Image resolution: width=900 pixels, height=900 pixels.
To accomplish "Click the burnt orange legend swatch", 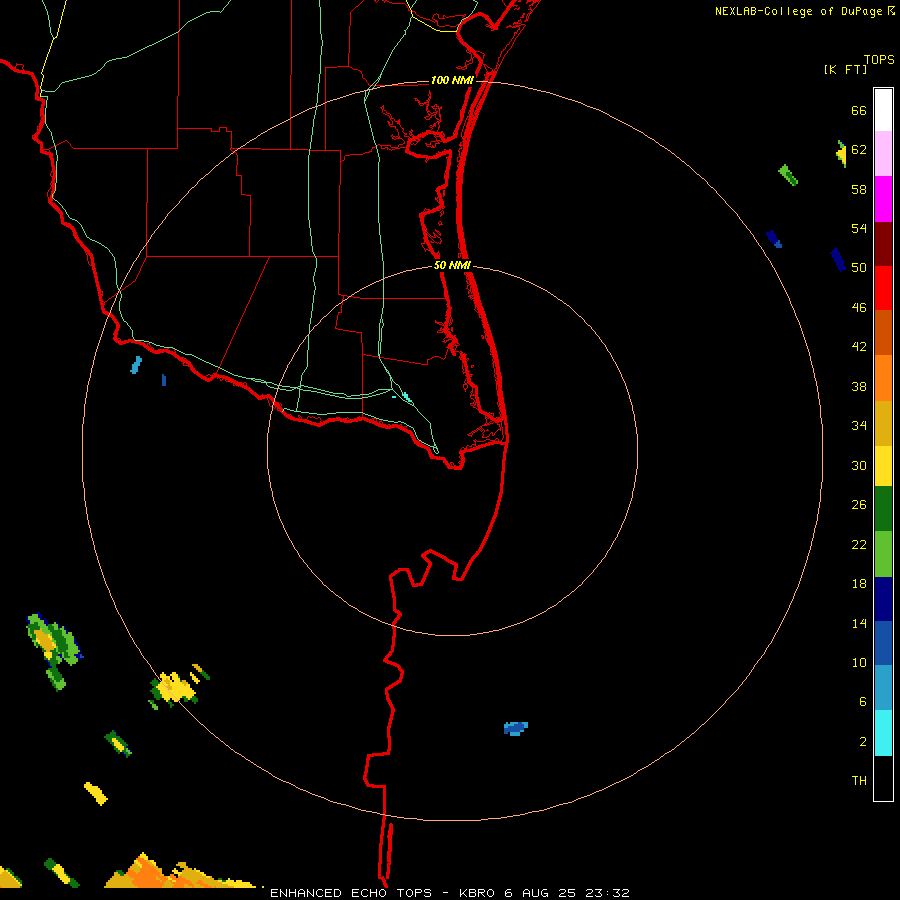I will [x=883, y=332].
